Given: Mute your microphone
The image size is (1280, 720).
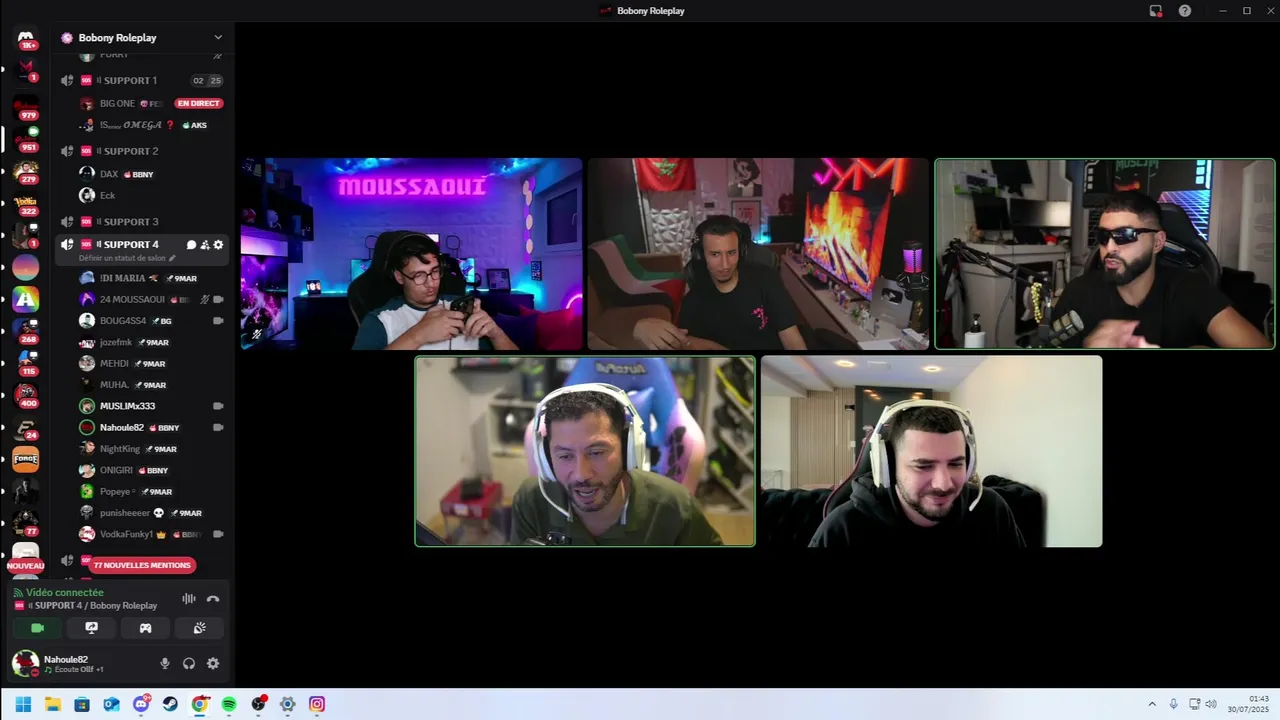Looking at the screenshot, I should [165, 663].
